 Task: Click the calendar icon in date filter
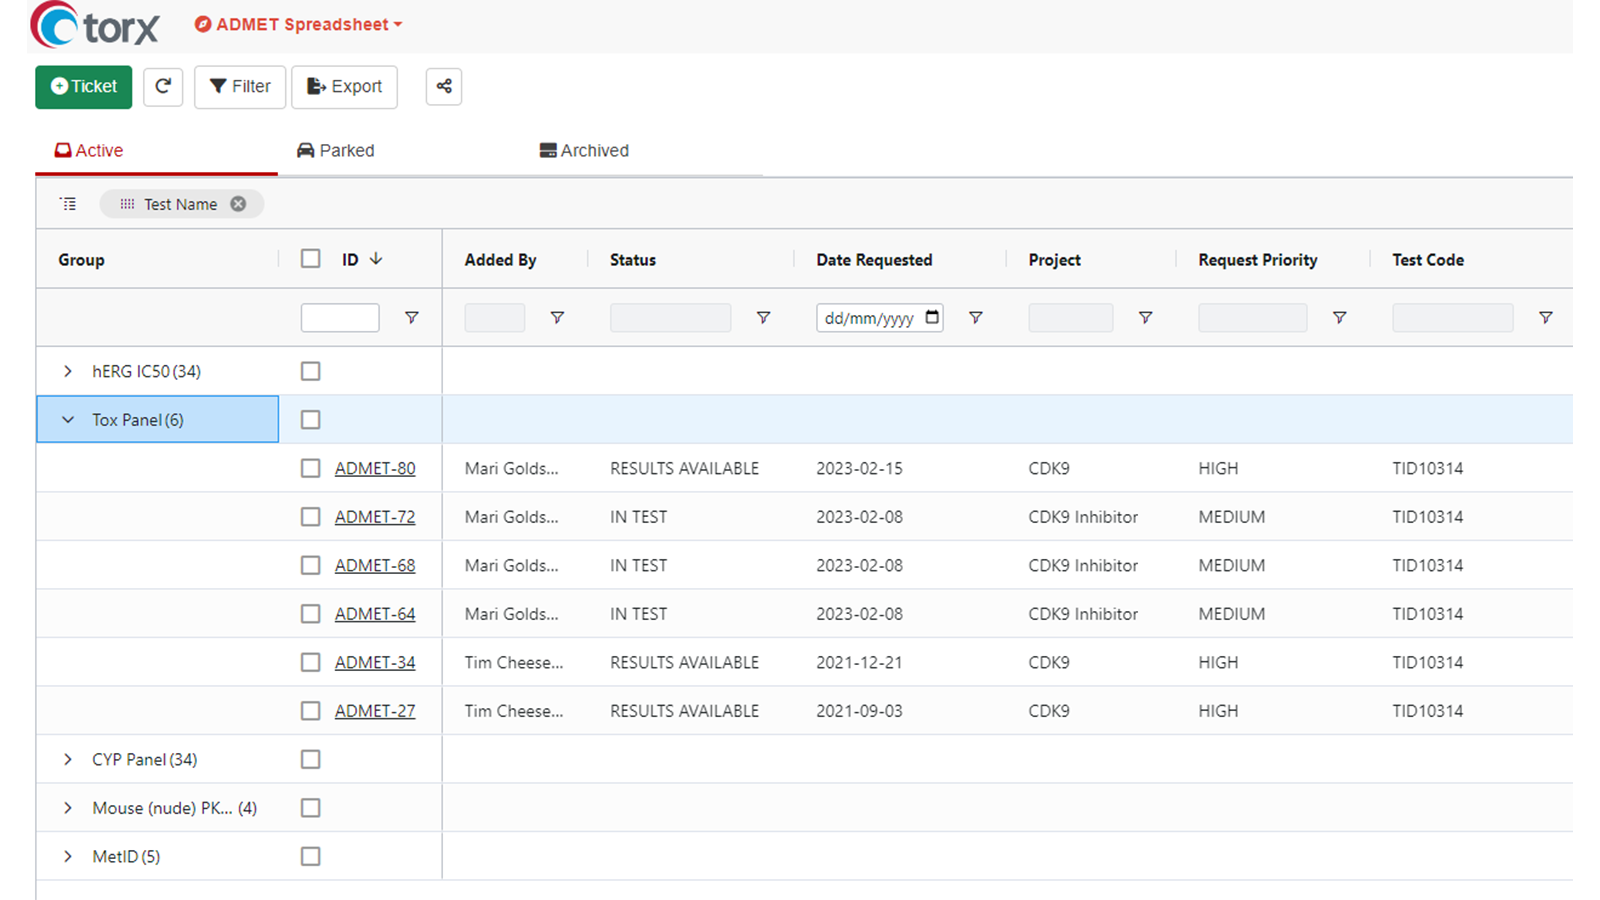pos(932,317)
